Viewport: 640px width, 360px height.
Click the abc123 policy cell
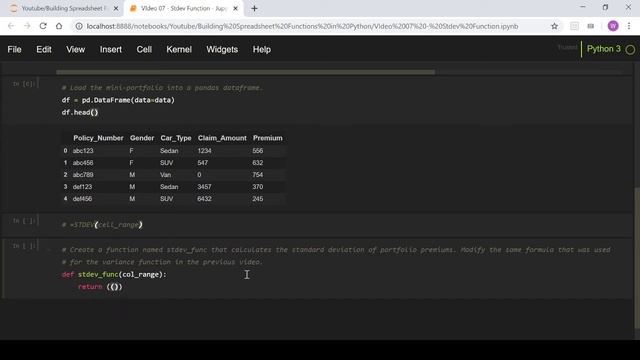pyautogui.click(x=83, y=151)
